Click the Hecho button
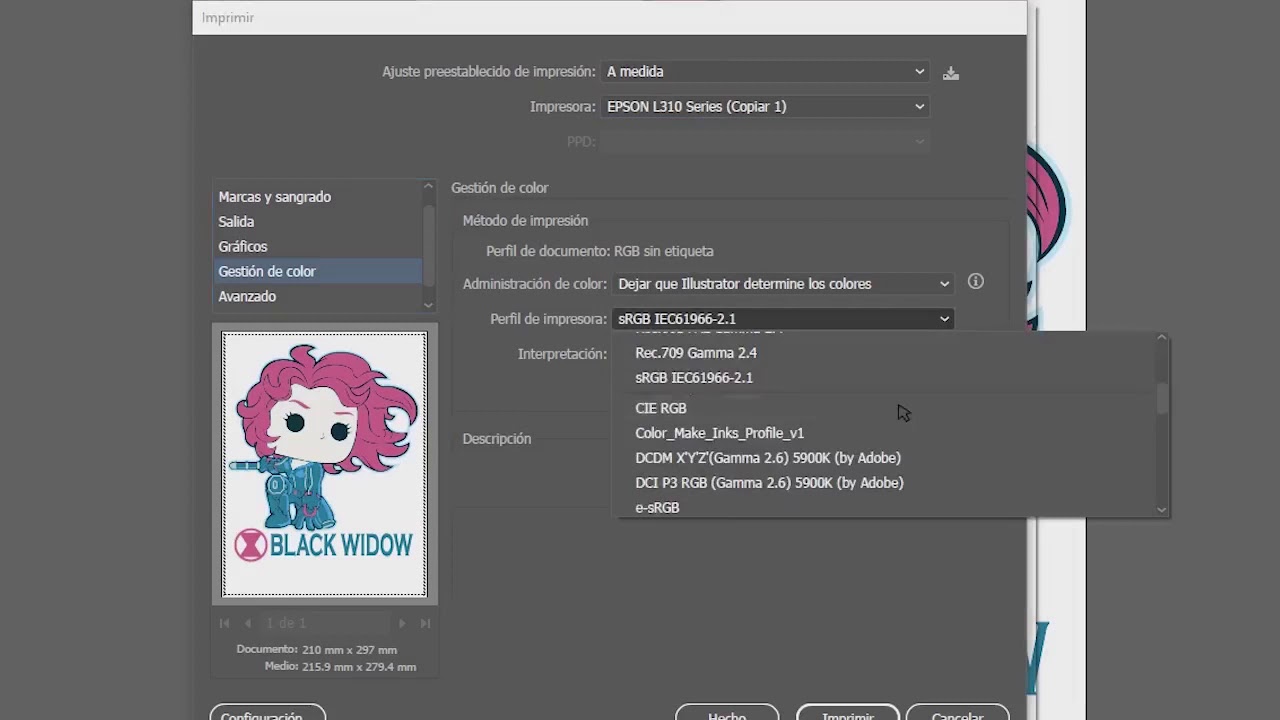 (x=727, y=714)
